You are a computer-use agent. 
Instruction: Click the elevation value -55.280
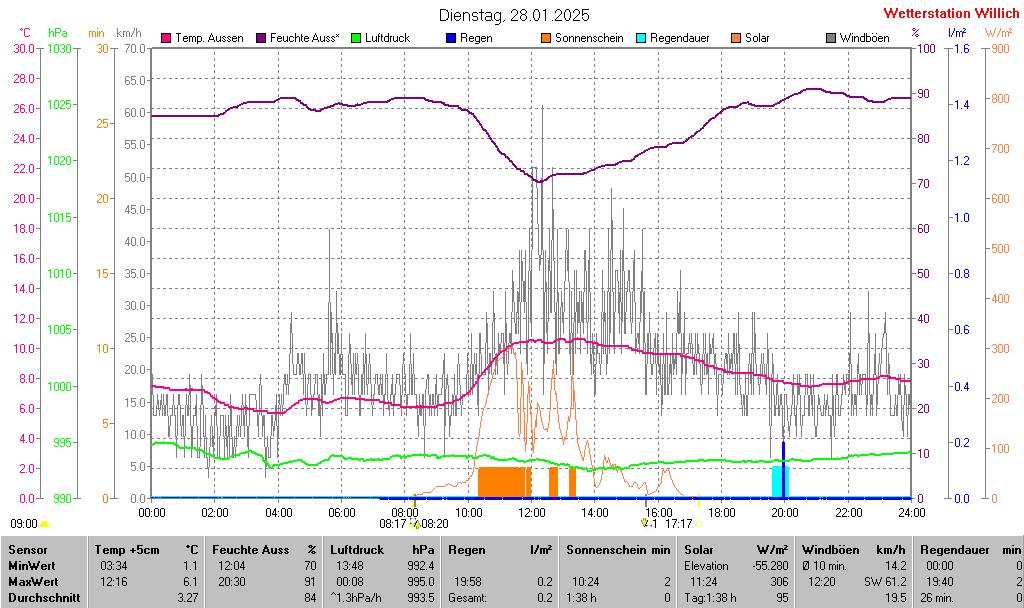point(771,566)
